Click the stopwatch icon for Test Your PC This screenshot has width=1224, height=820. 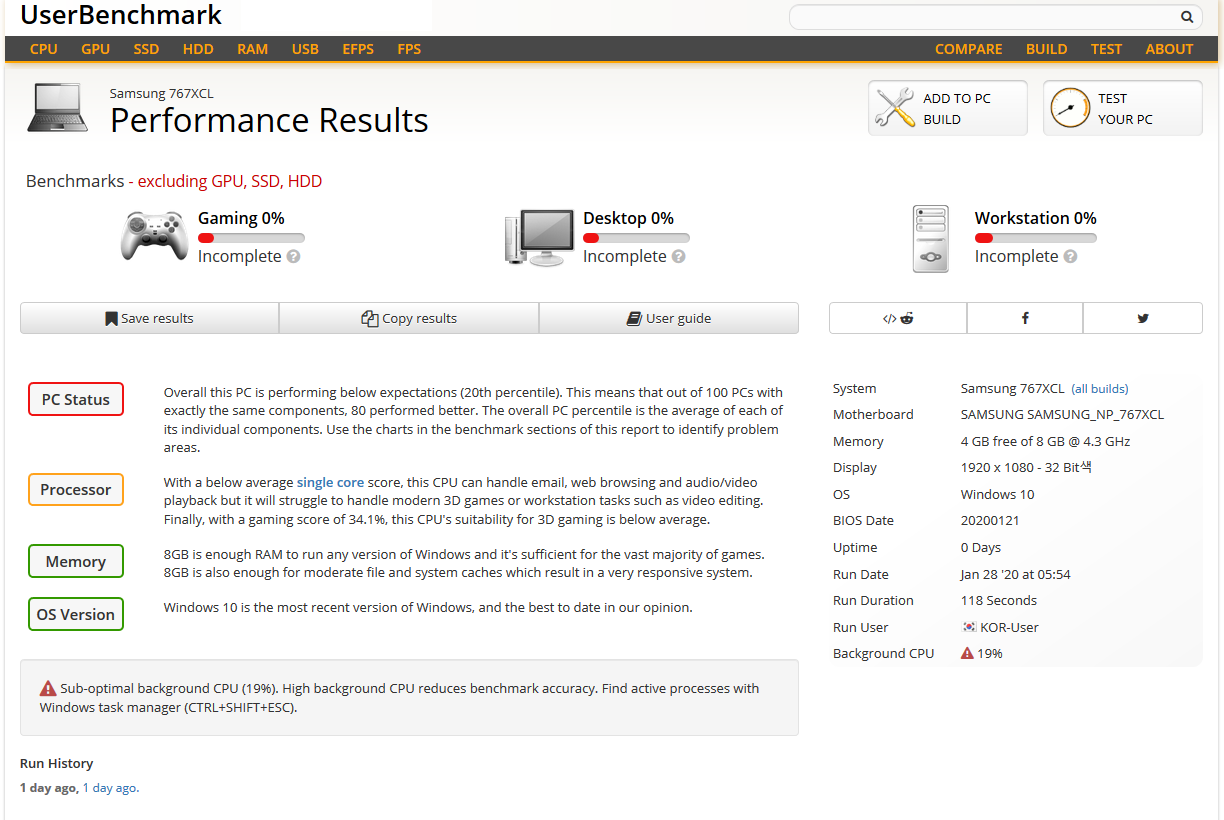(x=1070, y=108)
